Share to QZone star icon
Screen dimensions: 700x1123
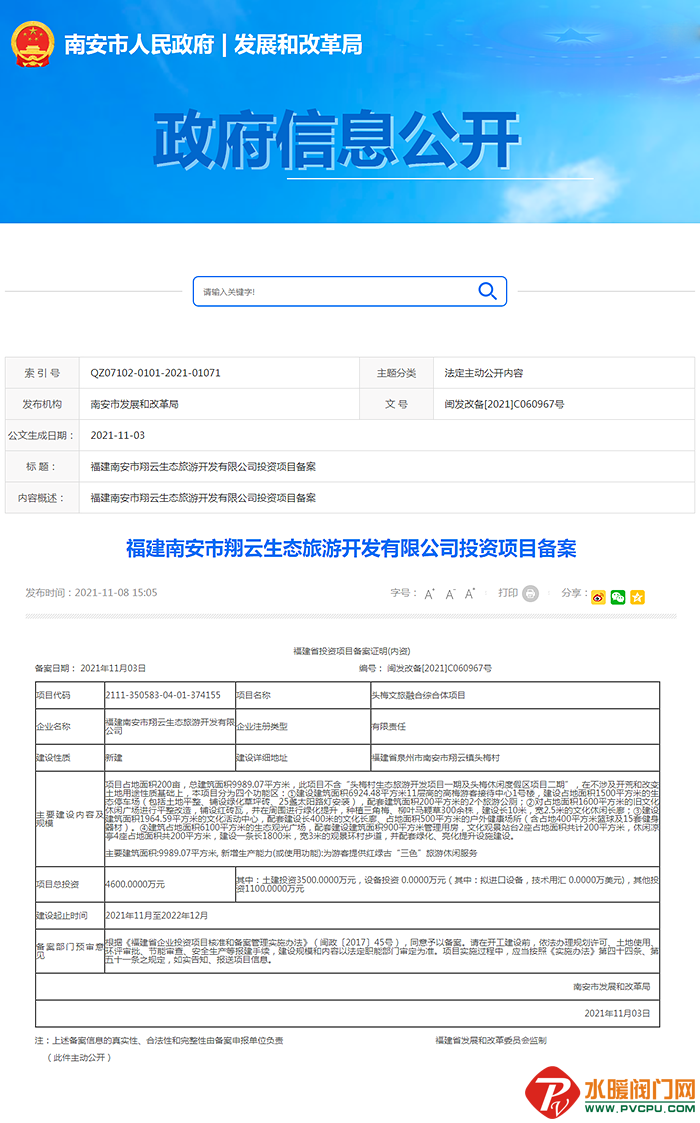click(637, 597)
